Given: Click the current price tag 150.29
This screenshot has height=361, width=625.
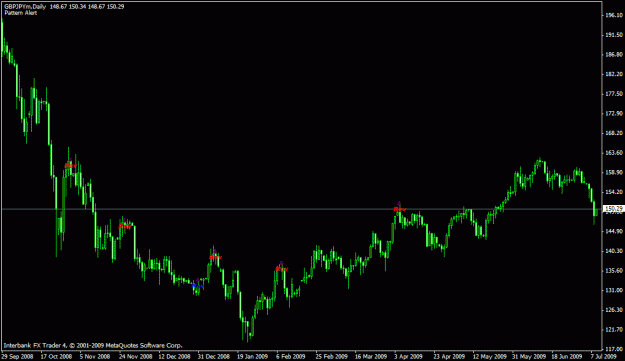Looking at the screenshot, I should pos(613,209).
